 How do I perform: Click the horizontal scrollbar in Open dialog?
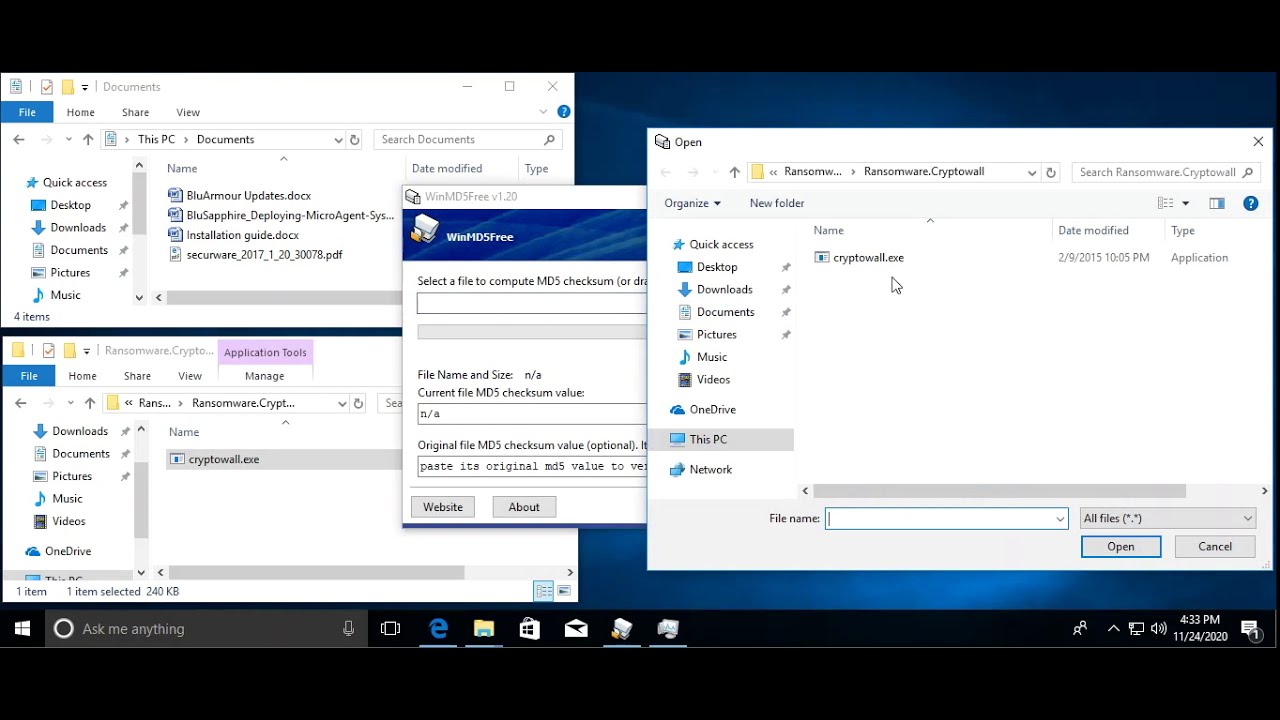[x=999, y=491]
